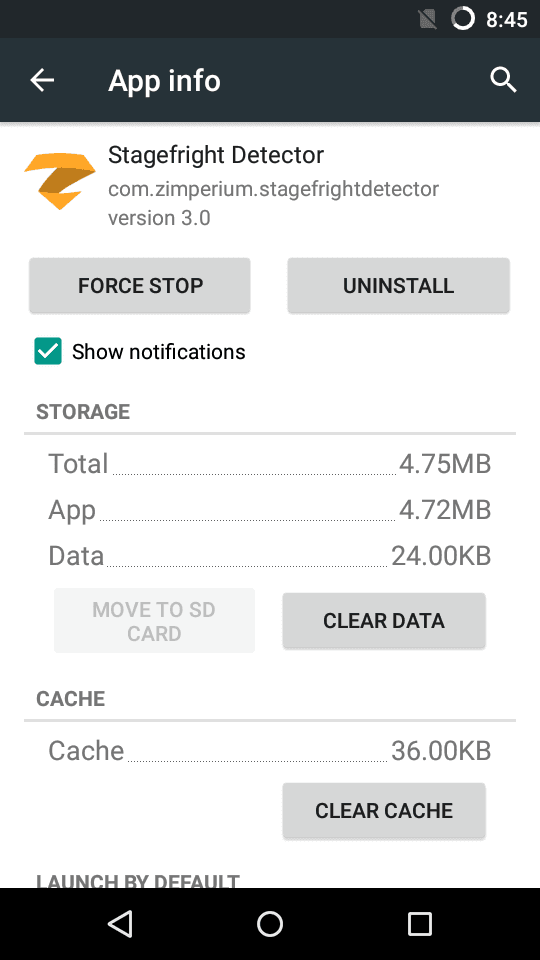540x960 pixels.
Task: Tap the Stagefright Detector app icon
Action: click(x=60, y=181)
